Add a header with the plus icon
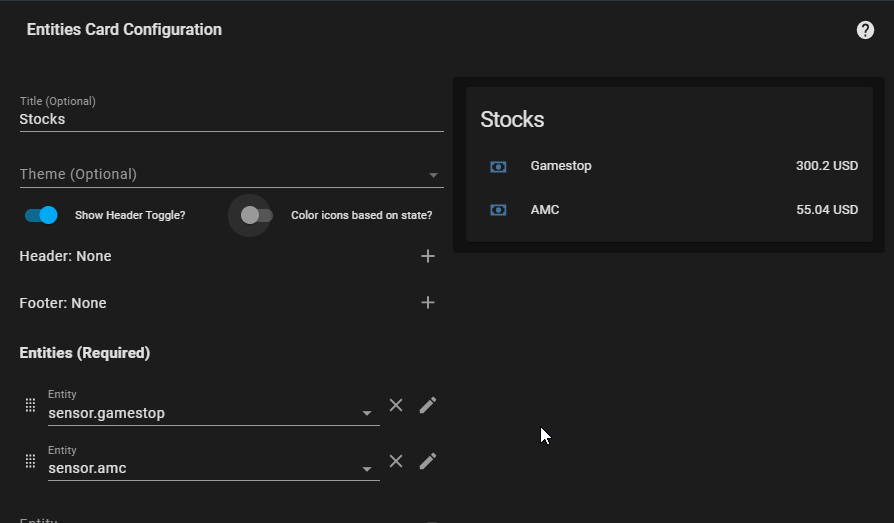The height and width of the screenshot is (523, 894). (428, 256)
